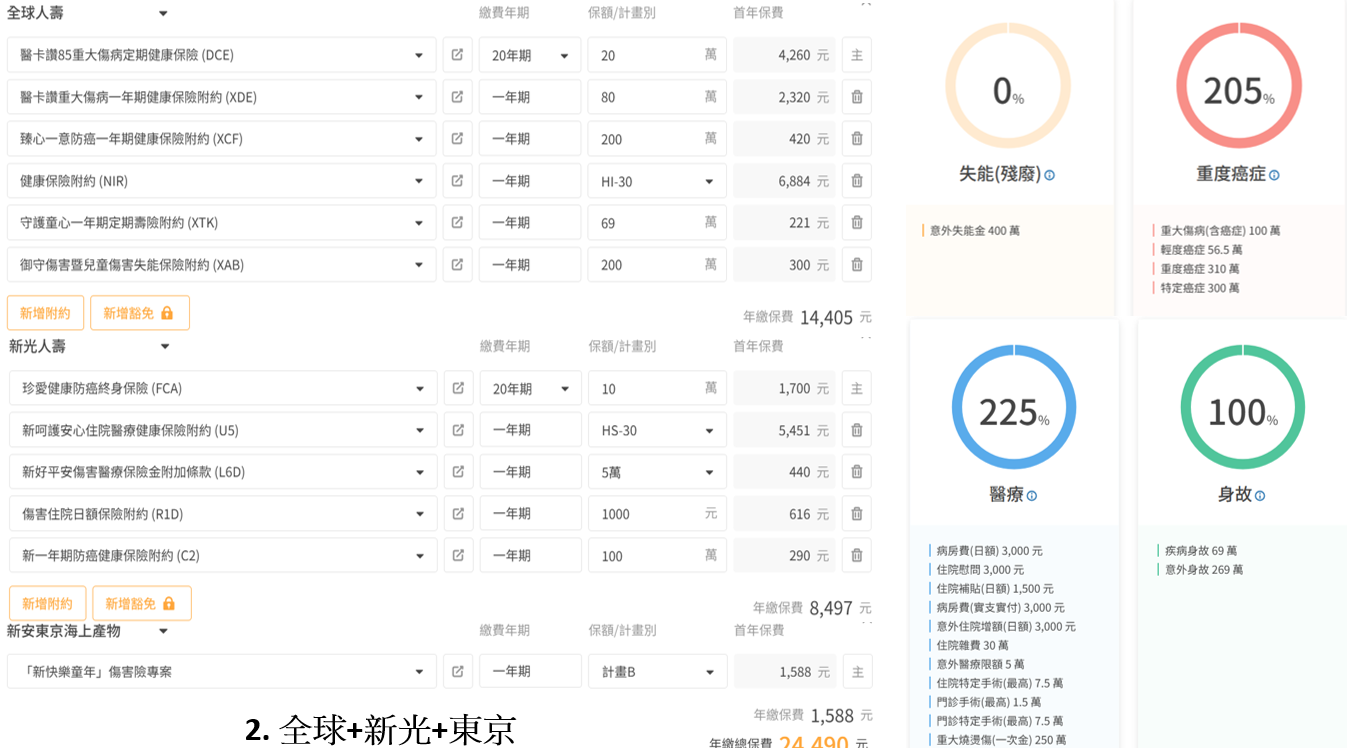Edit XTK coverage amount field 69
Screen dimensions: 1347x748
click(x=657, y=223)
